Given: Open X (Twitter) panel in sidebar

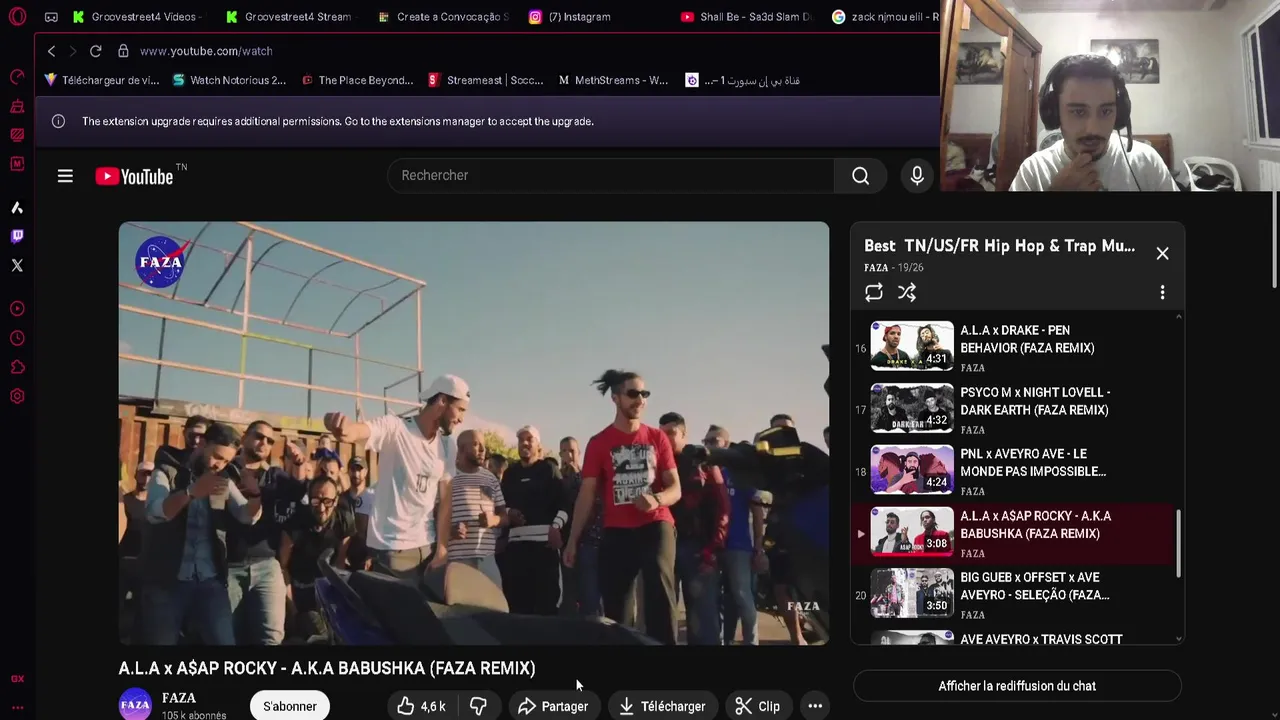Looking at the screenshot, I should point(17,265).
